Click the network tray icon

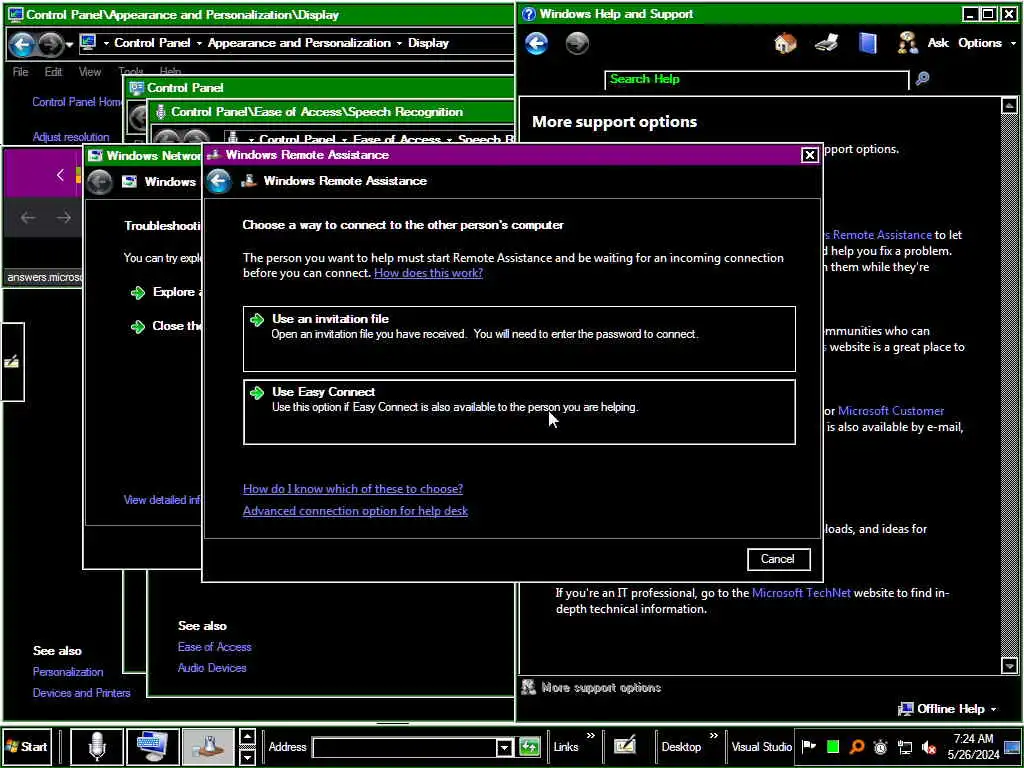pos(905,747)
